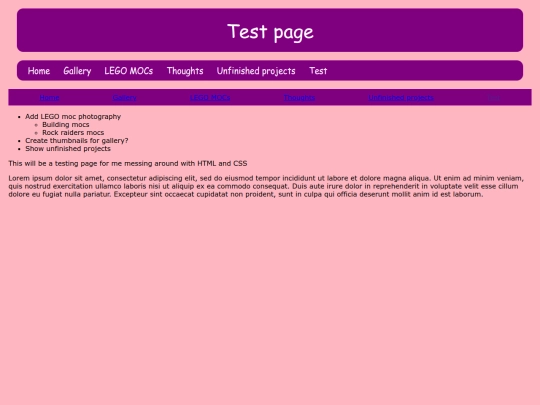Select 'Add LEGO moc photography' list item
This screenshot has width=540, height=405.
pos(73,116)
